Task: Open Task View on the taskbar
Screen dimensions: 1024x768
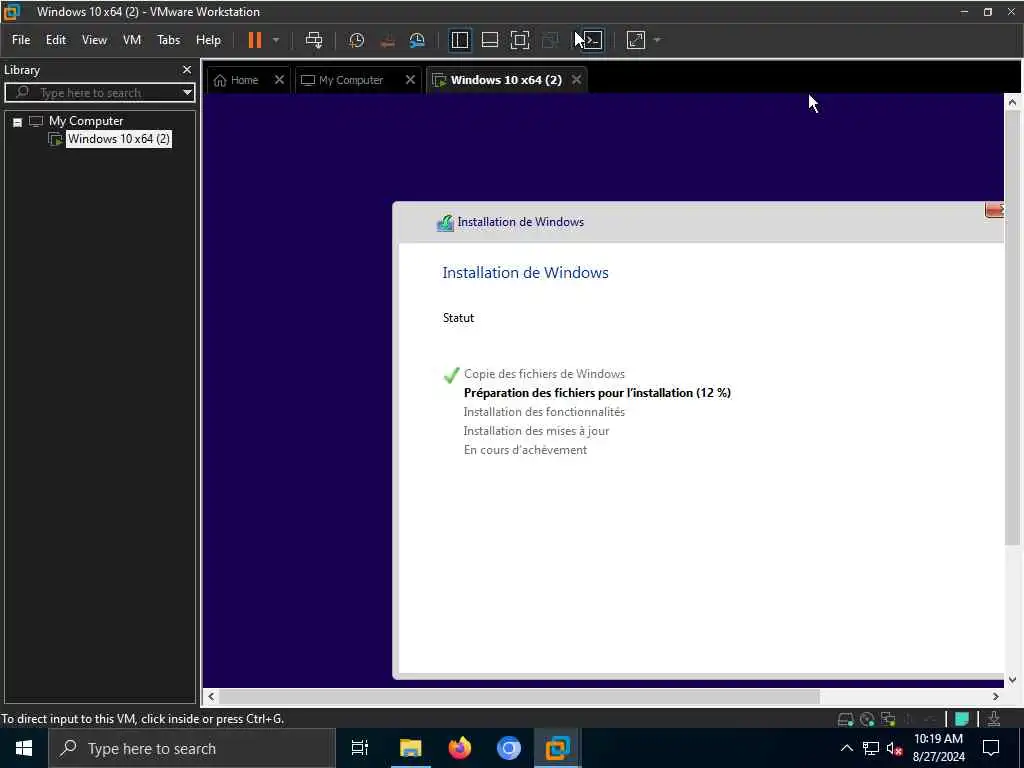Action: 360,748
